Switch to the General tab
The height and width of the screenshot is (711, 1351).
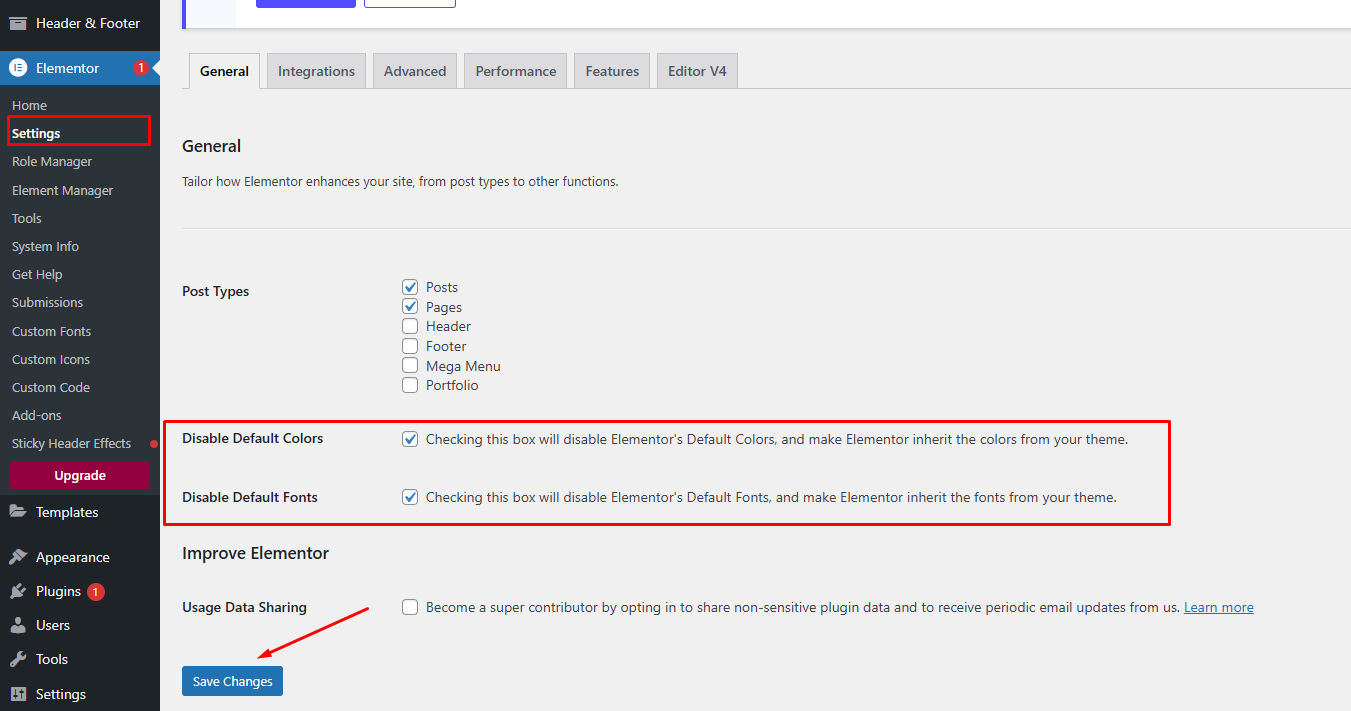click(x=225, y=71)
